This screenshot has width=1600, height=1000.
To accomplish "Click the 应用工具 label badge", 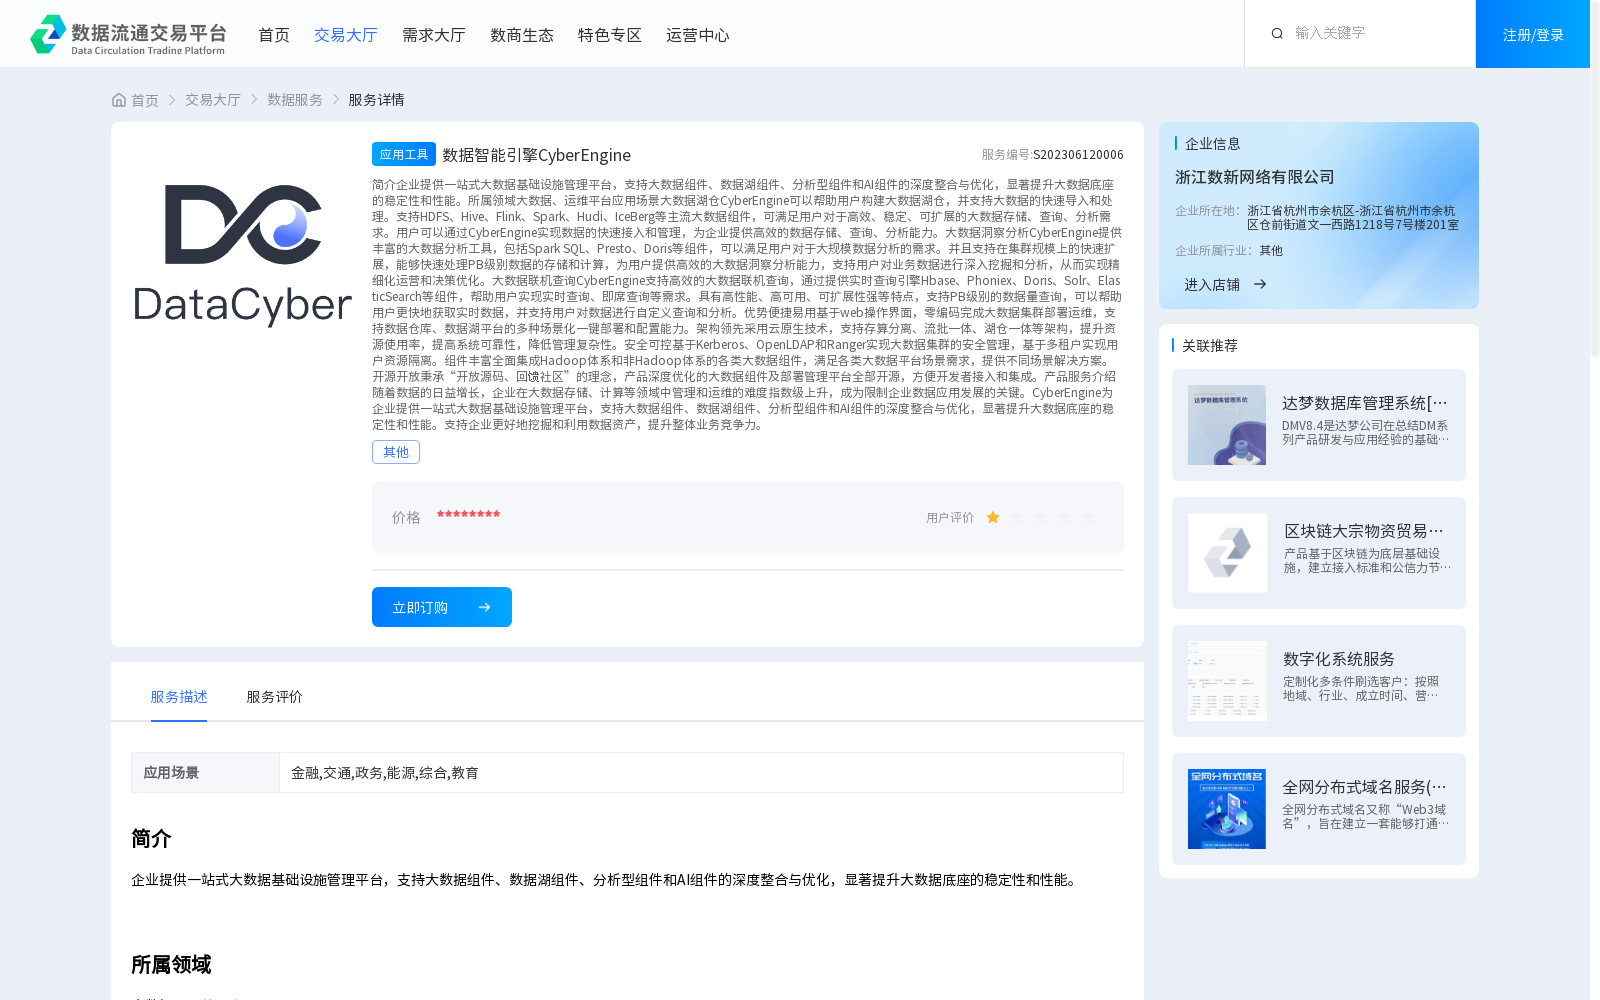I will 404,154.
